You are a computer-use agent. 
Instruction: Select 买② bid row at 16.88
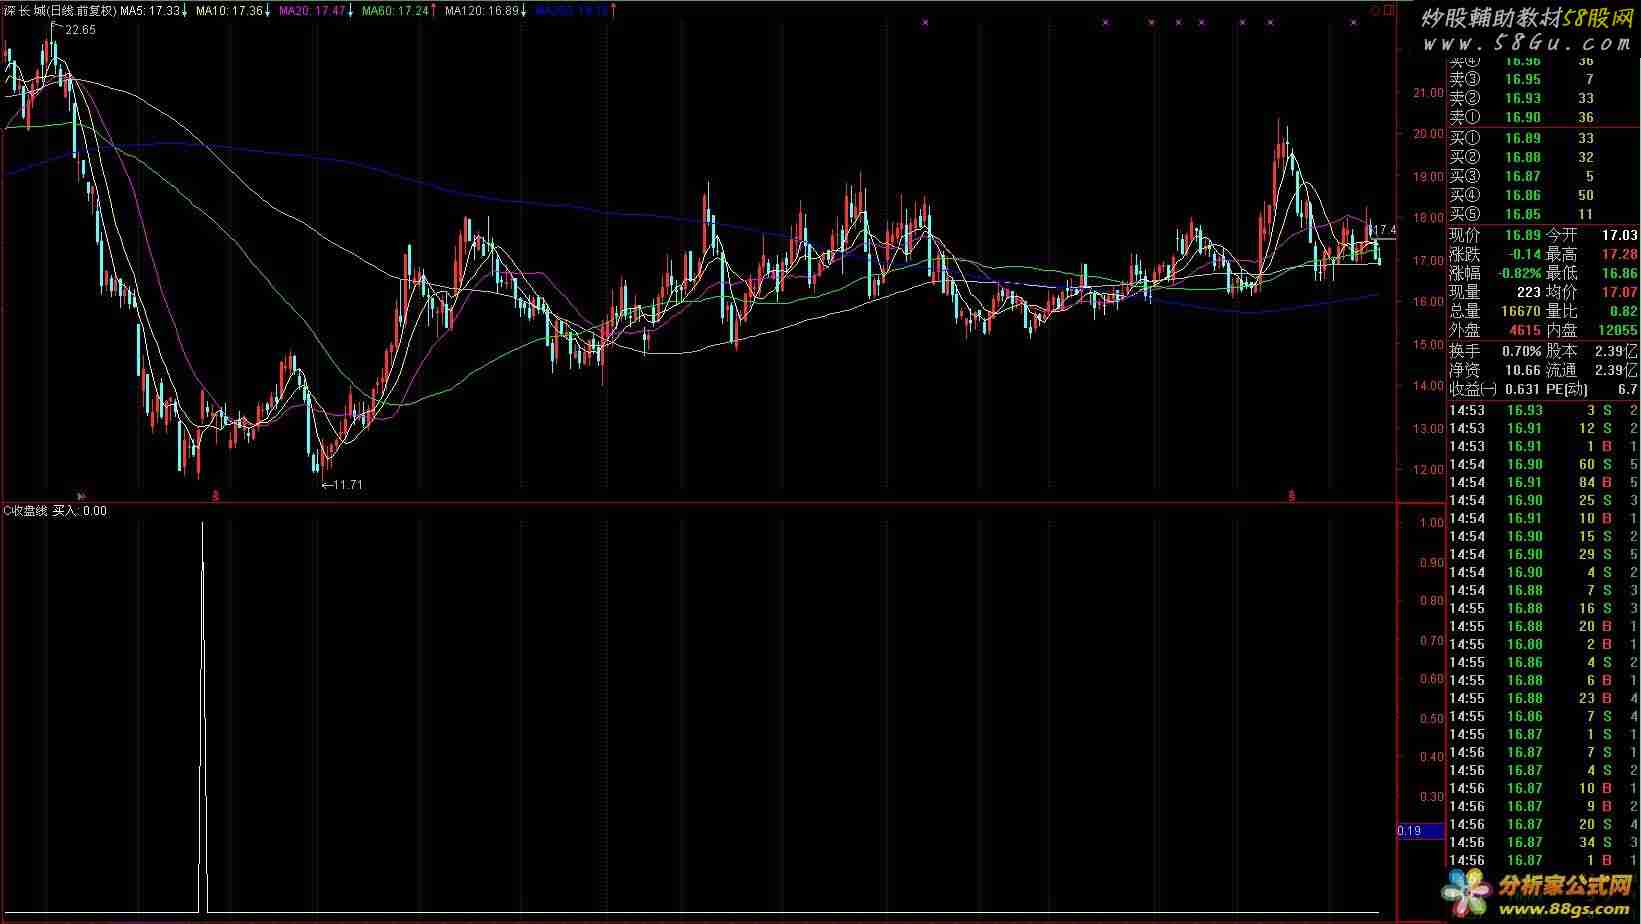(x=1544, y=157)
